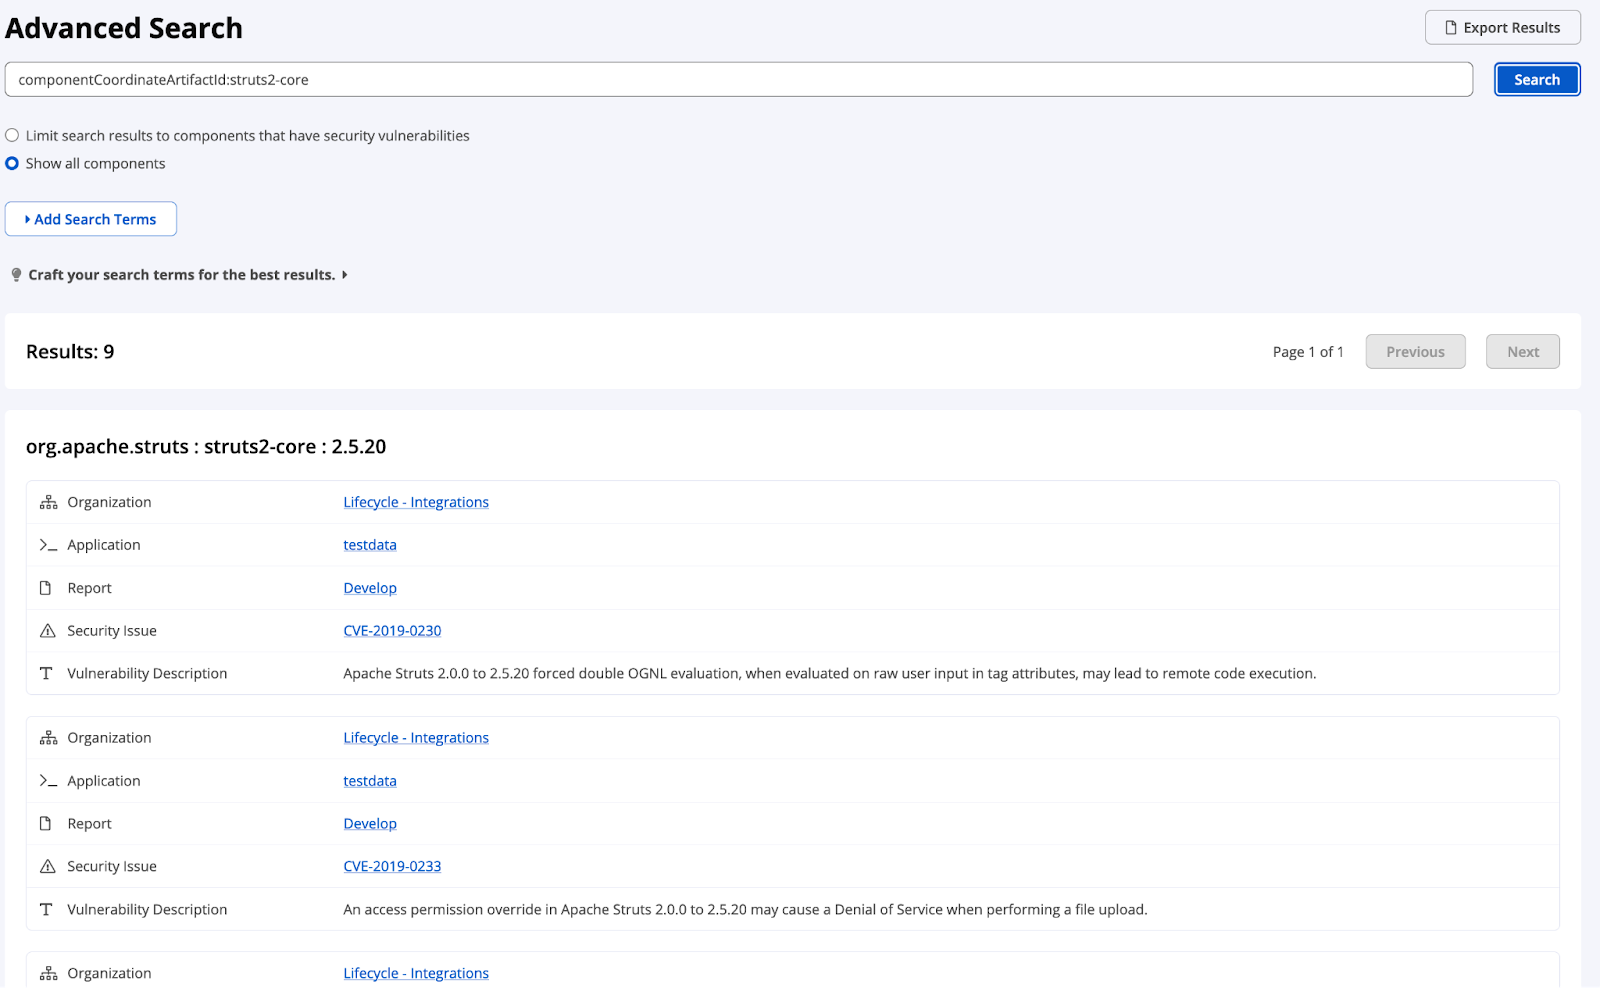
Task: Expand the craft your search terms tip
Action: 344,275
